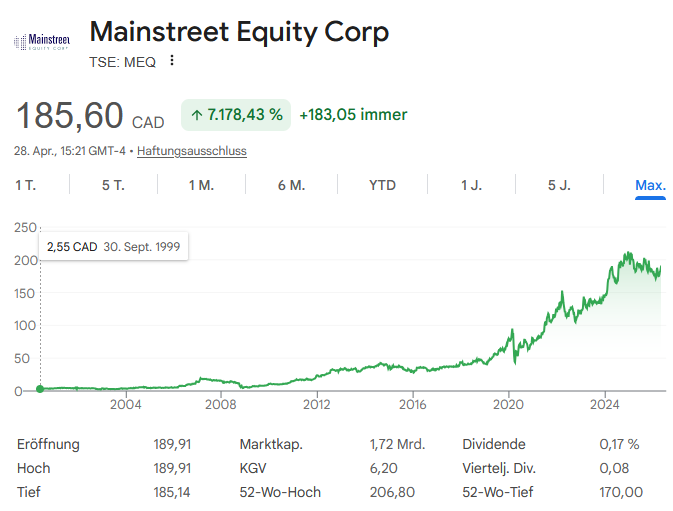Click the Mainstreet Equity Corp title
The image size is (673, 511).
pos(239,31)
